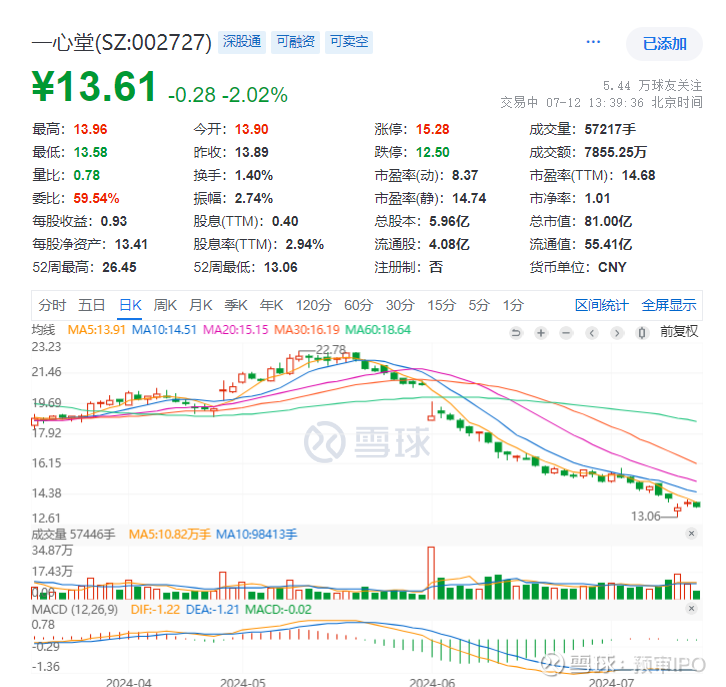The height and width of the screenshot is (687, 726).
Task: Click the 最高 value 13.96
Action: point(90,129)
